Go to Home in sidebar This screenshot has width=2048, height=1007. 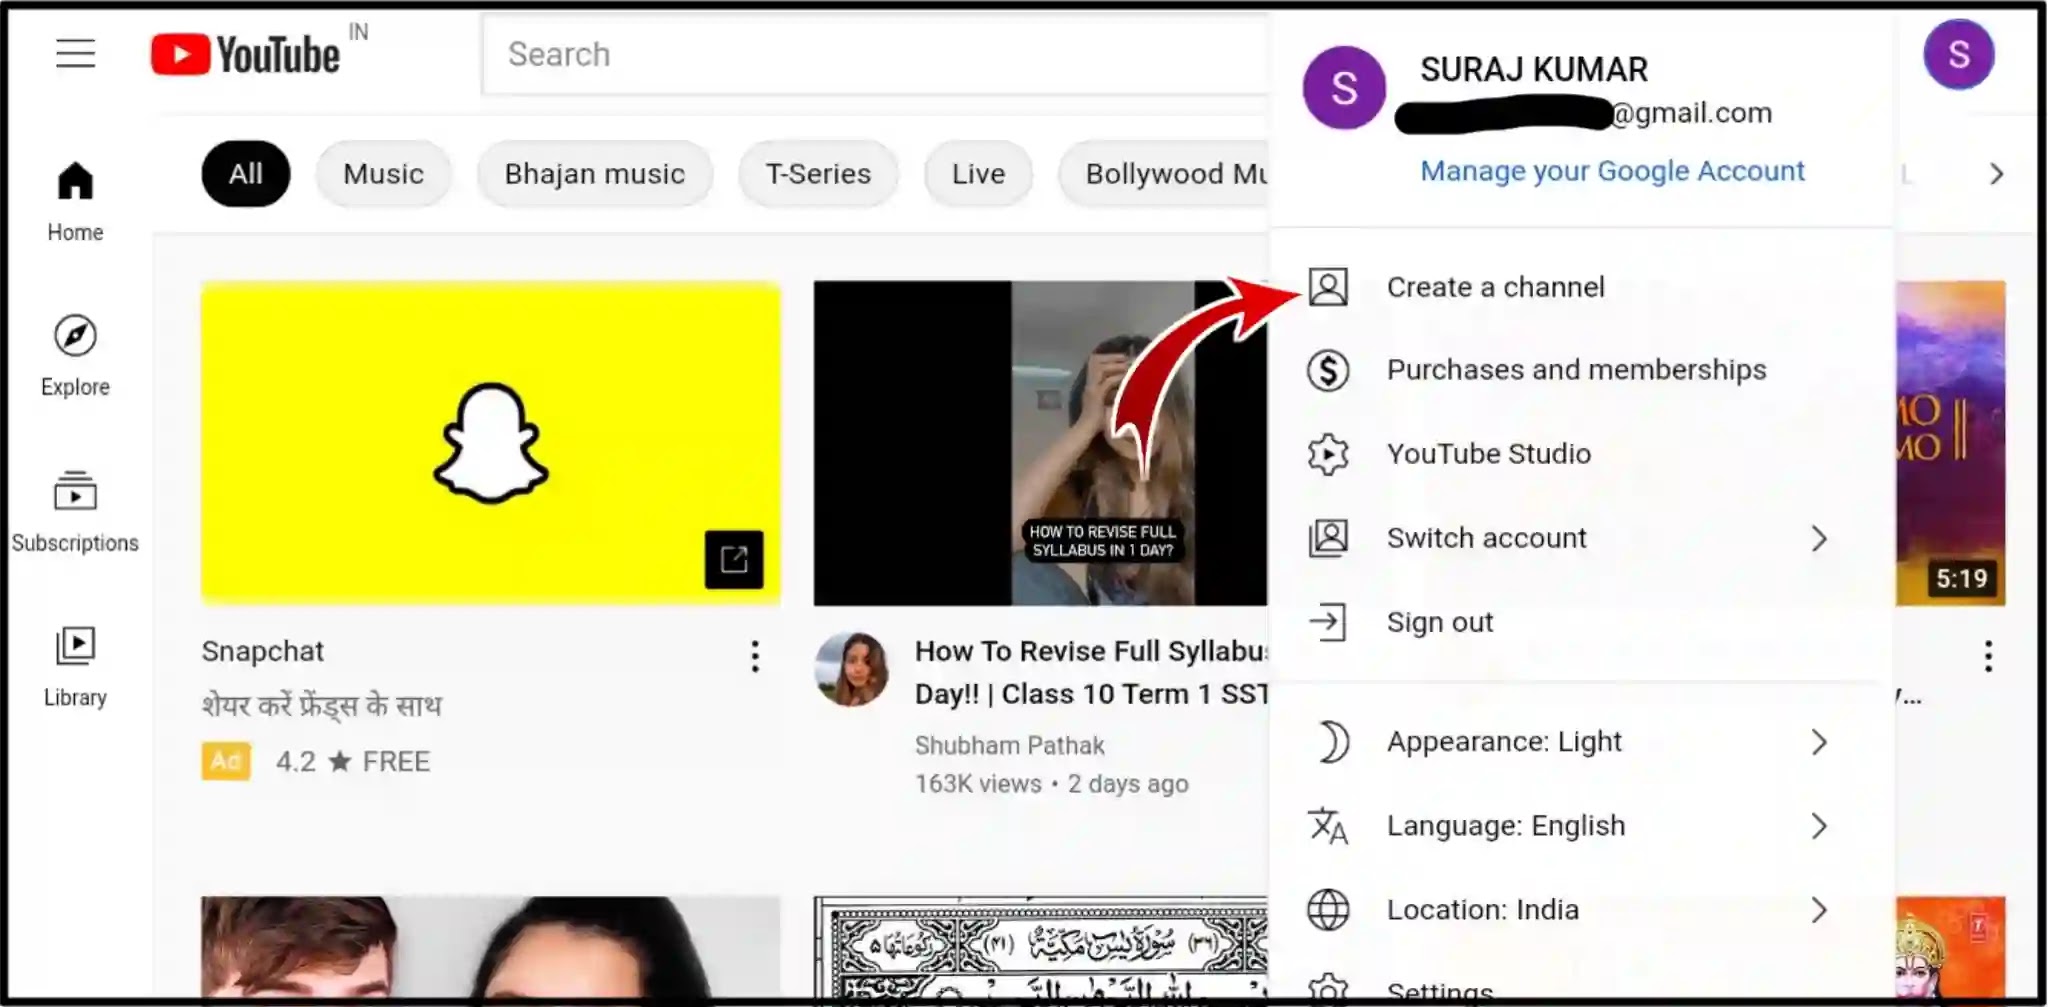(x=75, y=202)
